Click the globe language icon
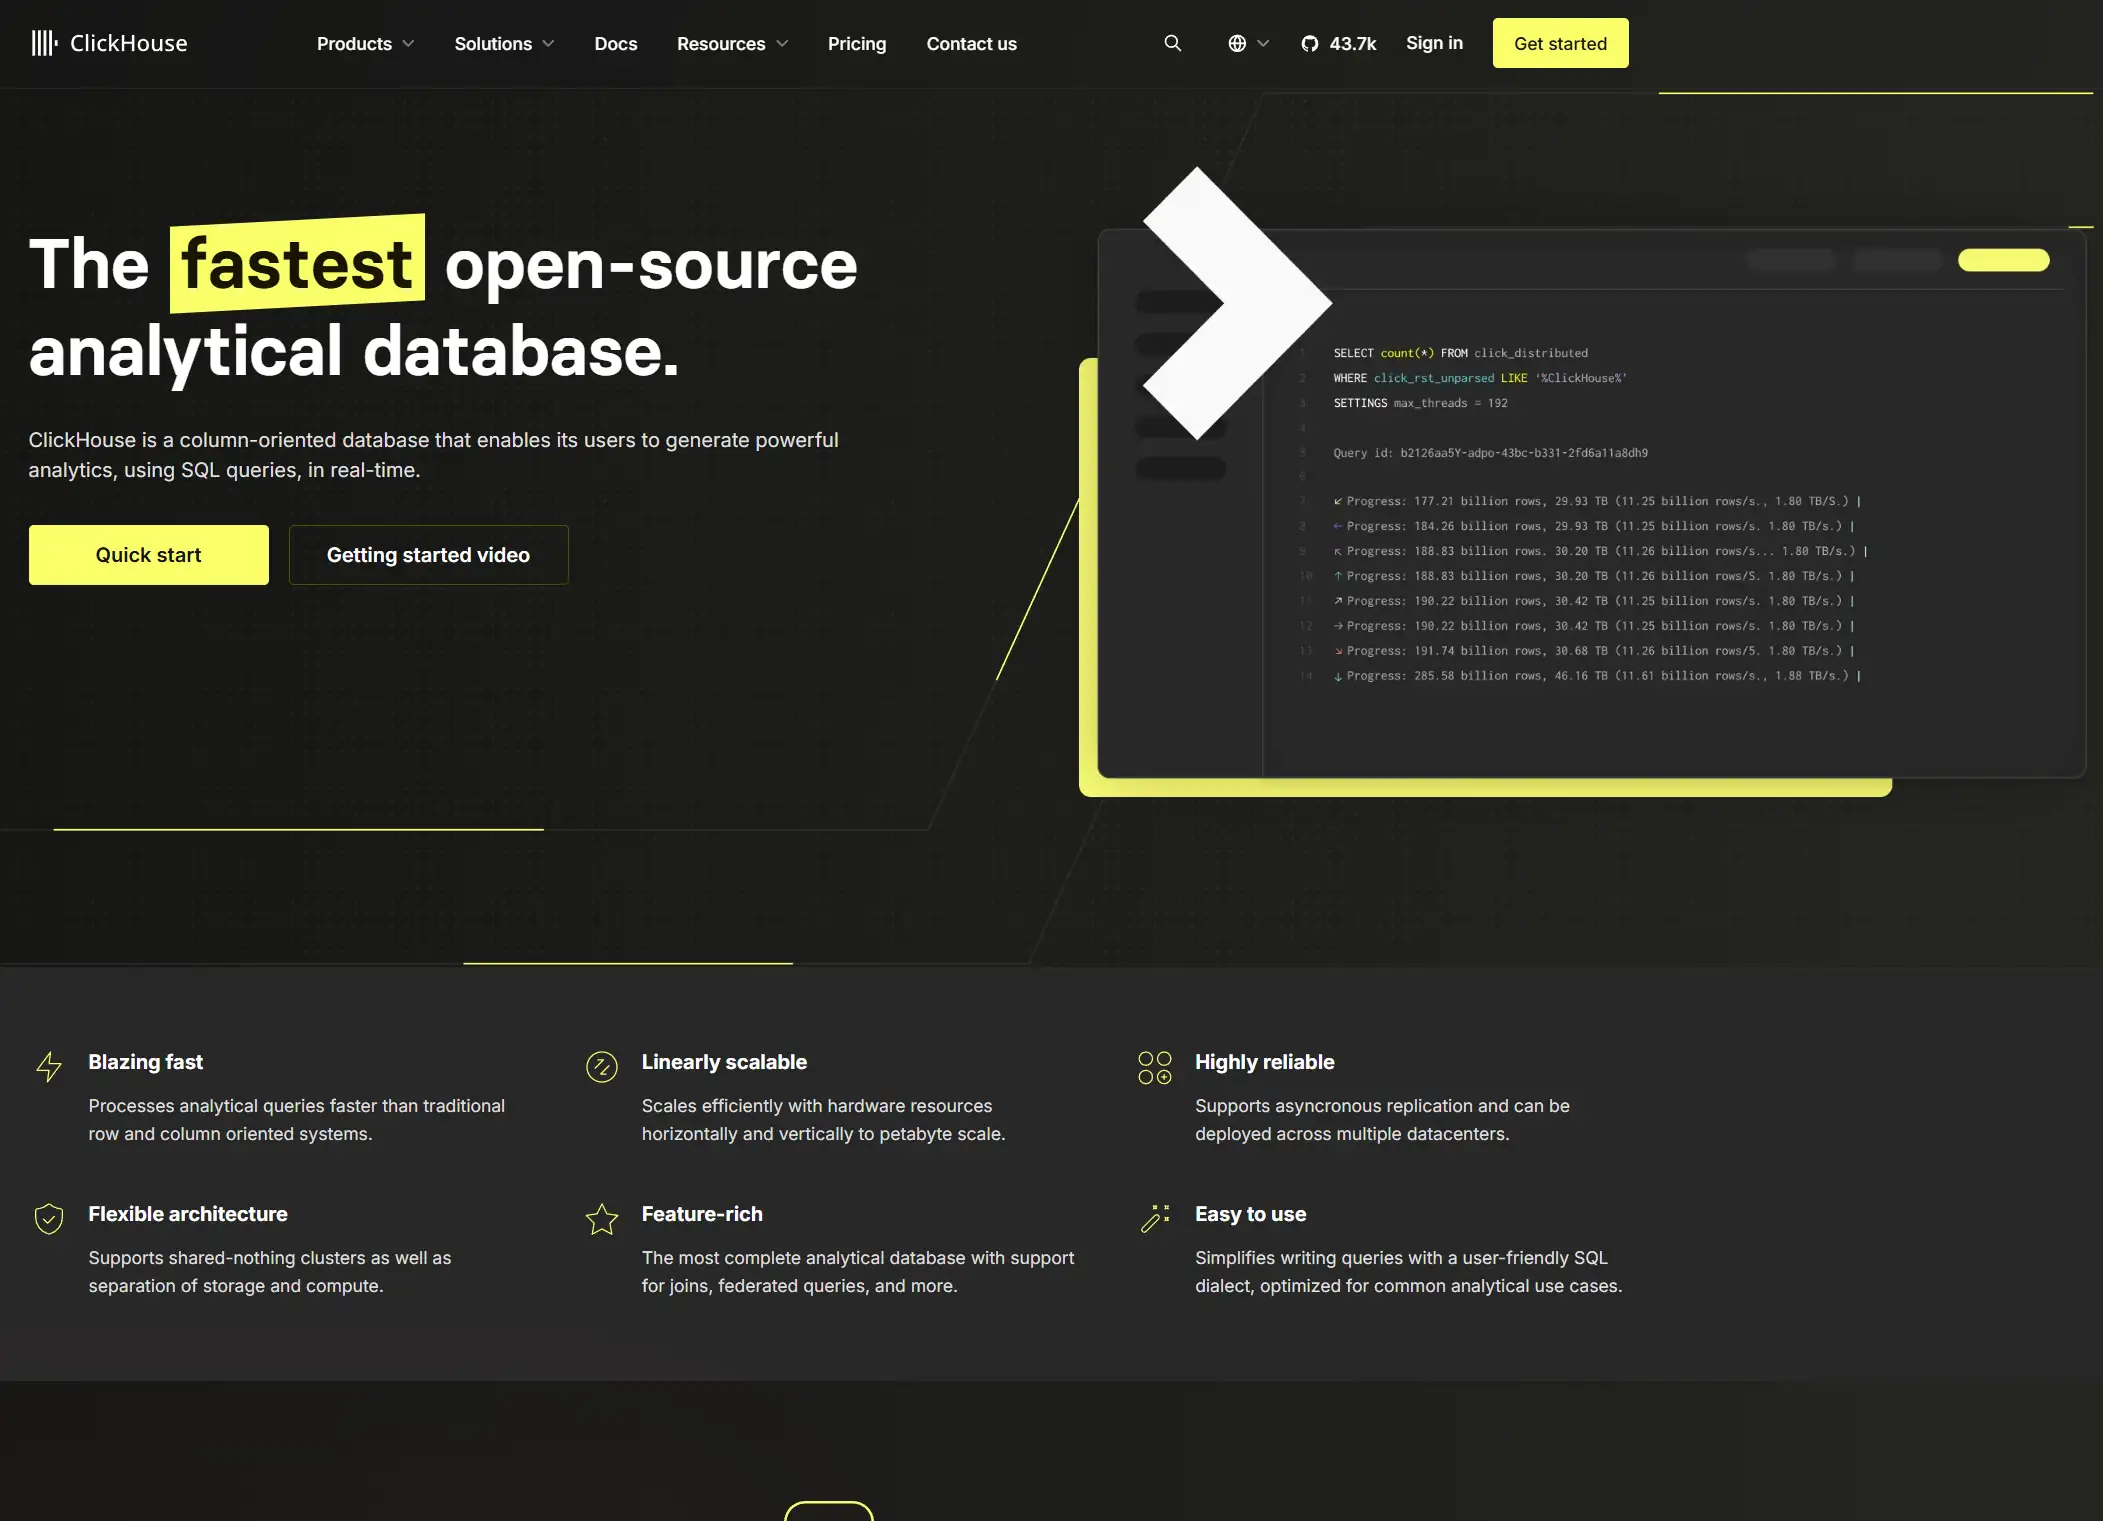The height and width of the screenshot is (1521, 2103). pos(1237,43)
